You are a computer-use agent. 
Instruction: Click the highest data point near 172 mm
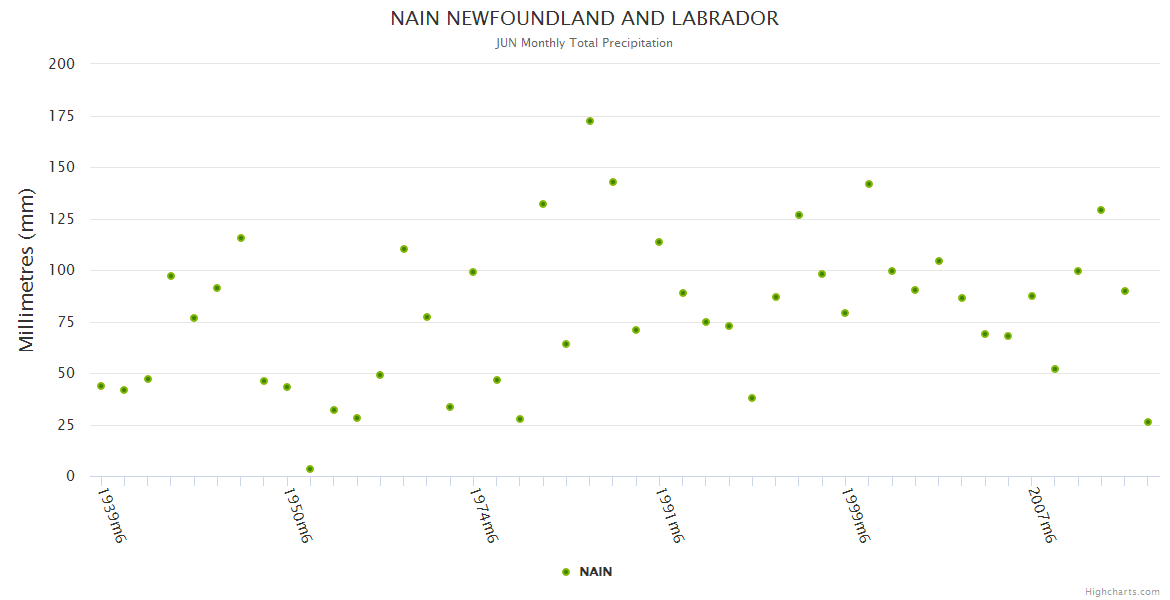(590, 121)
